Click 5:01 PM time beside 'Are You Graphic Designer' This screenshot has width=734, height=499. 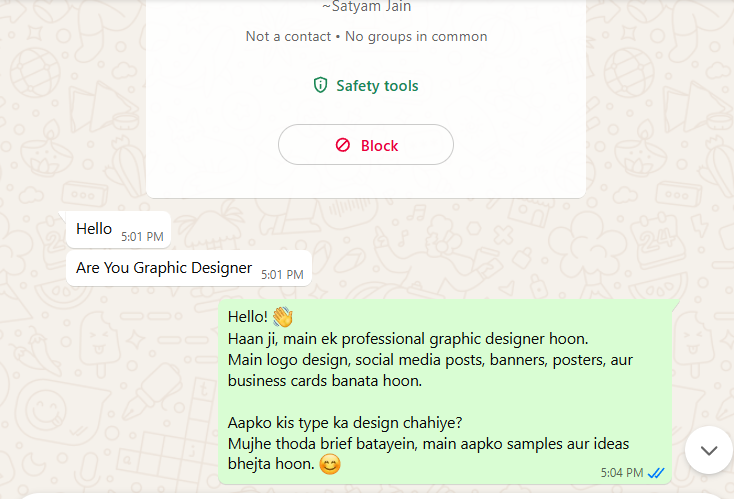pyautogui.click(x=282, y=275)
